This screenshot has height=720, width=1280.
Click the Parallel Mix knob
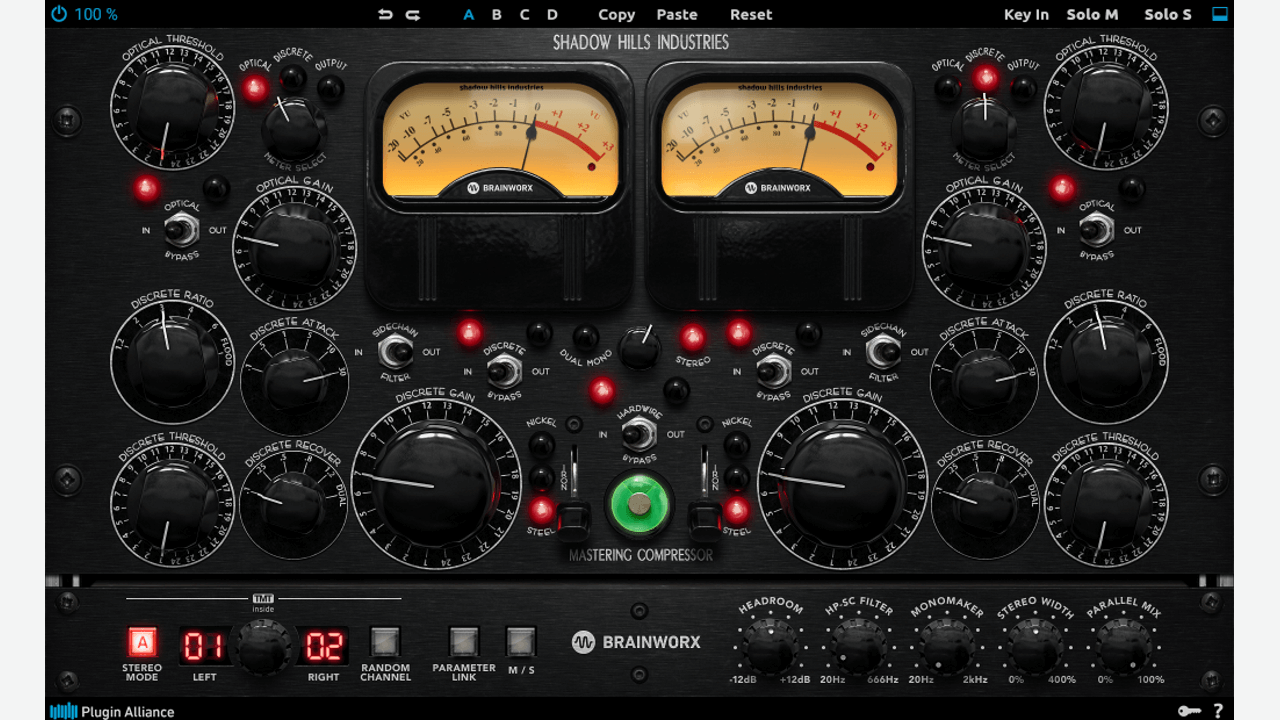pos(1123,645)
